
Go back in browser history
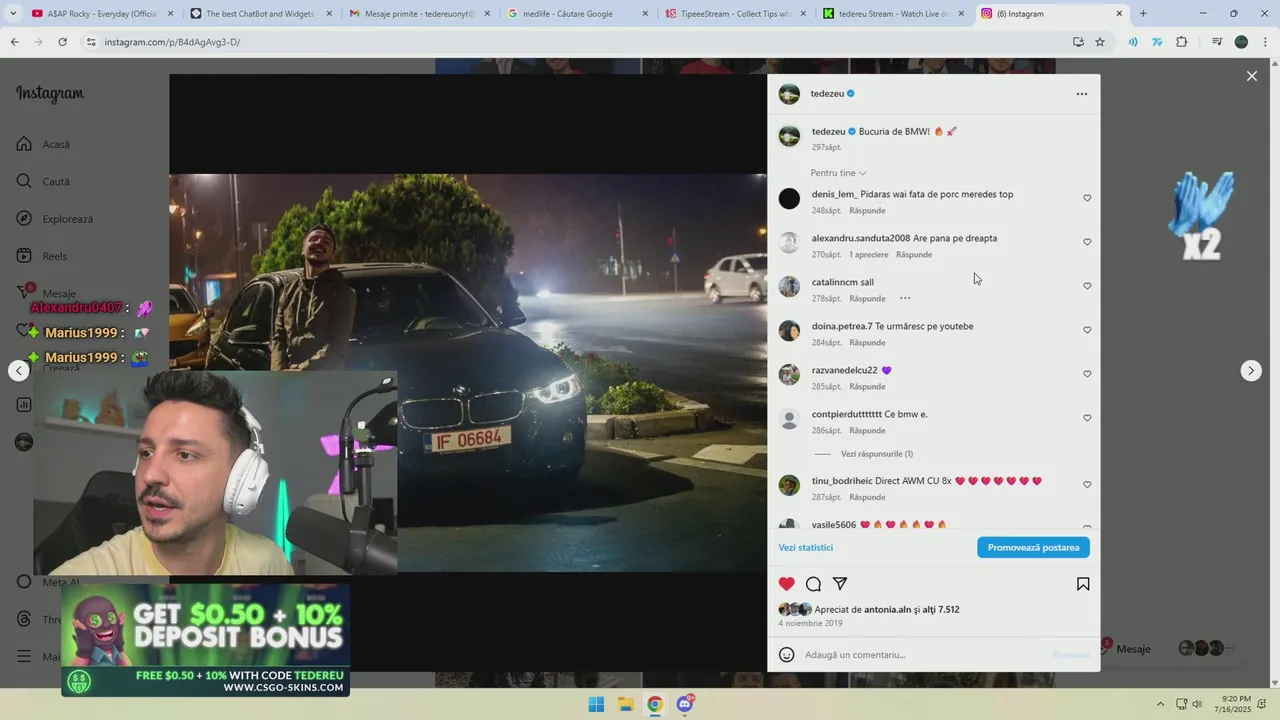(x=14, y=42)
